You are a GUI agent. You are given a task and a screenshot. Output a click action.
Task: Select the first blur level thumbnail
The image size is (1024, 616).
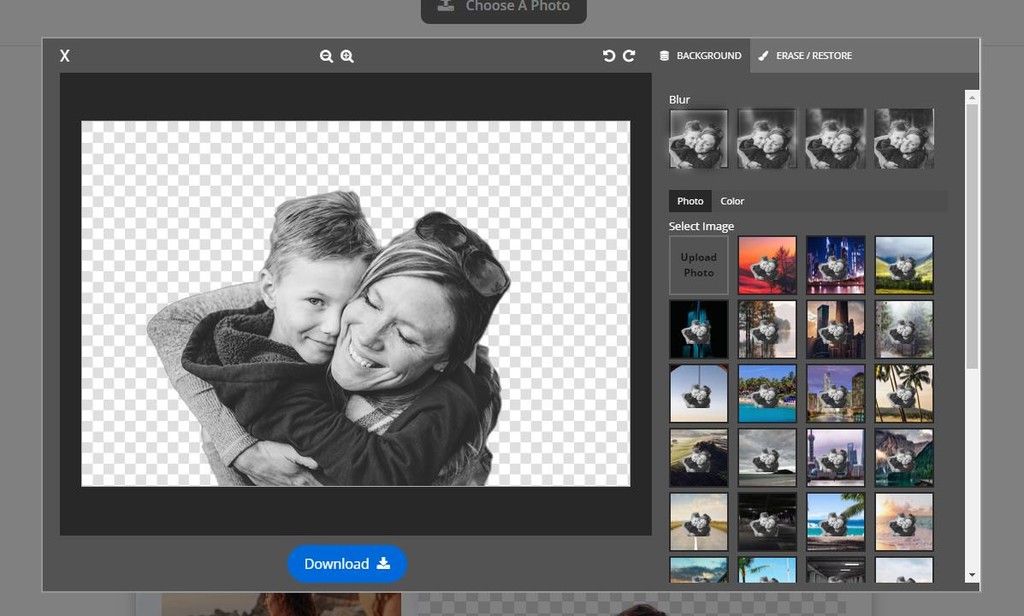pyautogui.click(x=699, y=138)
